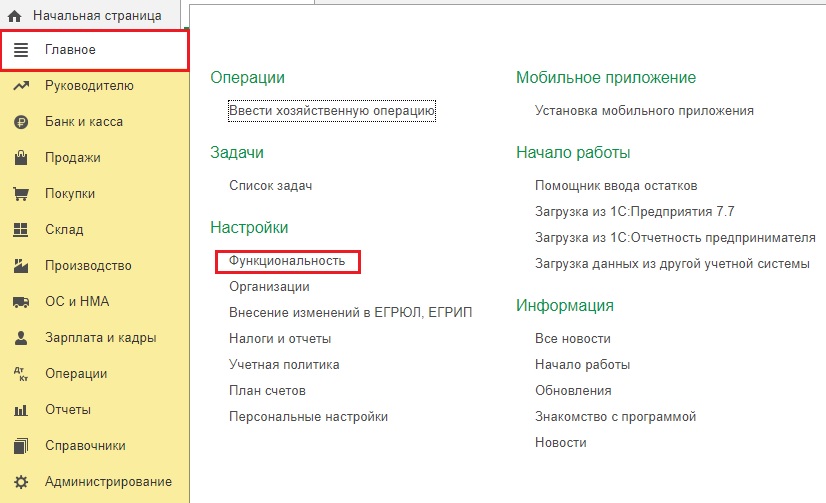The height and width of the screenshot is (503, 826).
Task: Launch Помощник ввода остатков
Action: coord(616,186)
